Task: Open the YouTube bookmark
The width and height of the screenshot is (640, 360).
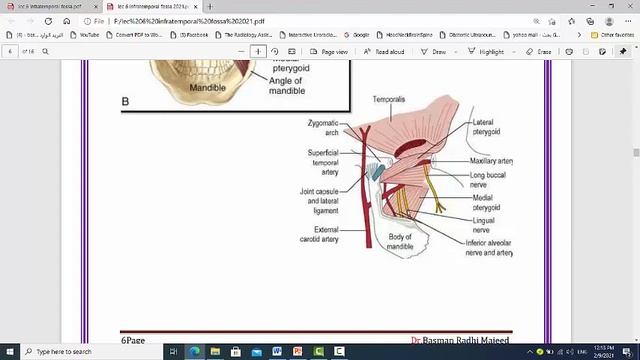Action: 85,35
